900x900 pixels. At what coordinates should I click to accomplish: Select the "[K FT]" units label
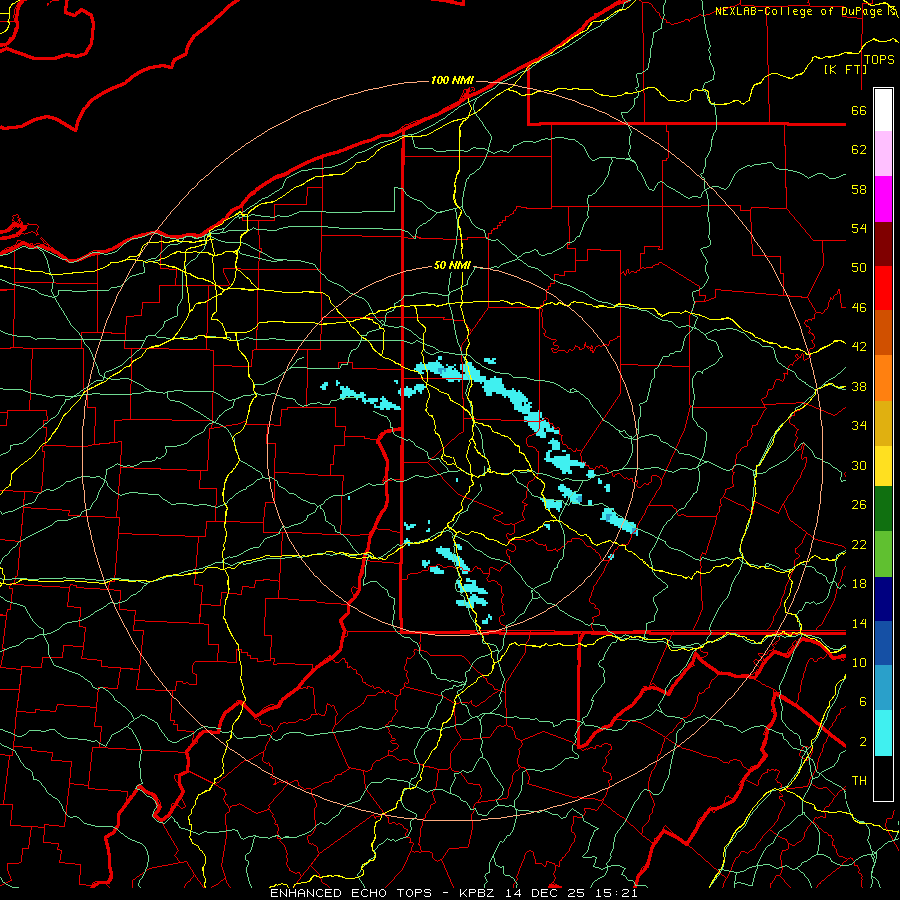click(845, 69)
